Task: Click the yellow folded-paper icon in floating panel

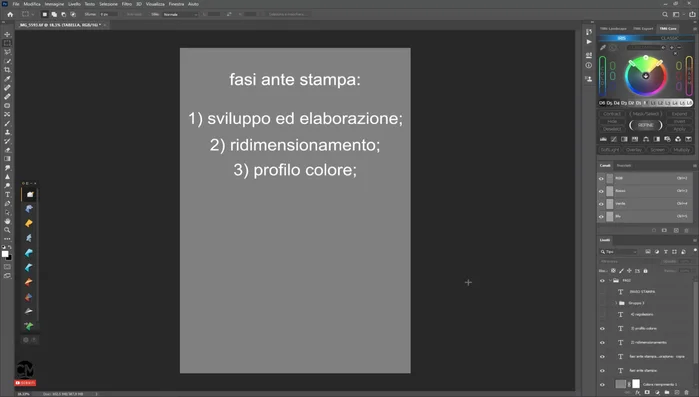Action: 29,223
